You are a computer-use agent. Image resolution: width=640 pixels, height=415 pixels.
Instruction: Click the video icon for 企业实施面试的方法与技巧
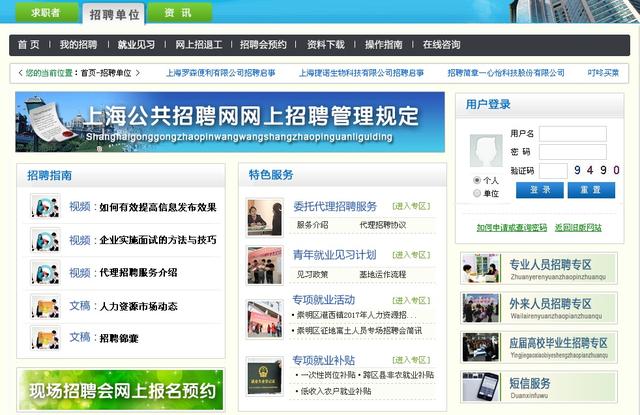click(x=45, y=240)
